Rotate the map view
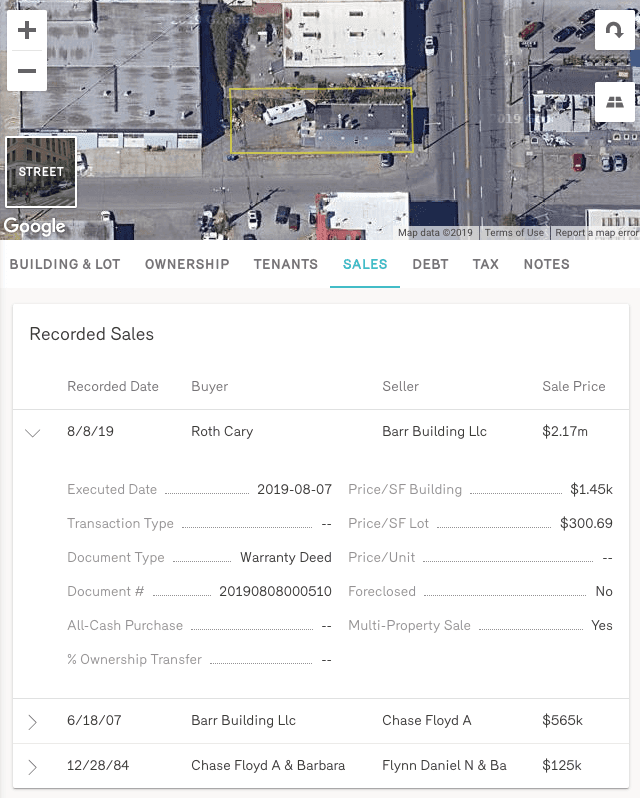This screenshot has height=798, width=640. pyautogui.click(x=613, y=30)
